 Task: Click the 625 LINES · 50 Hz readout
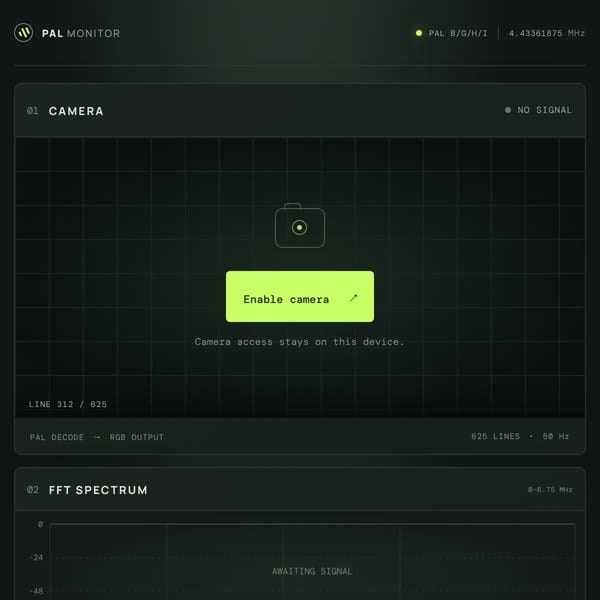(x=520, y=436)
